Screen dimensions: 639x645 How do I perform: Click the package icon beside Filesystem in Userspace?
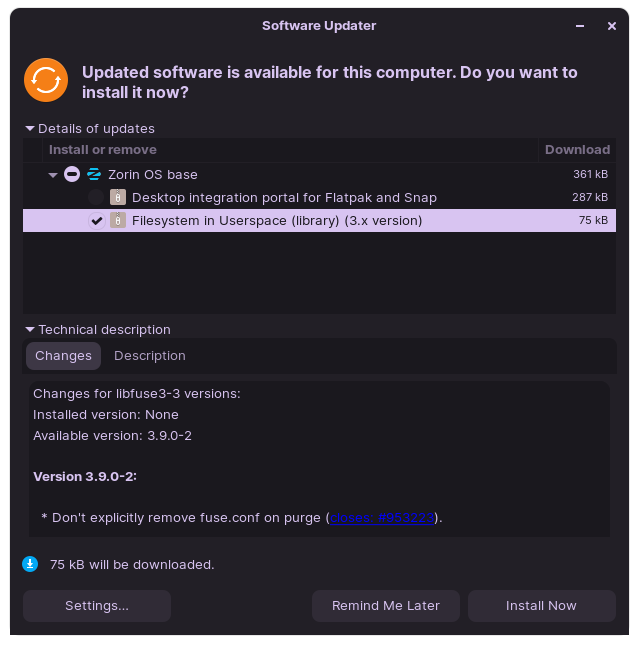pos(118,220)
